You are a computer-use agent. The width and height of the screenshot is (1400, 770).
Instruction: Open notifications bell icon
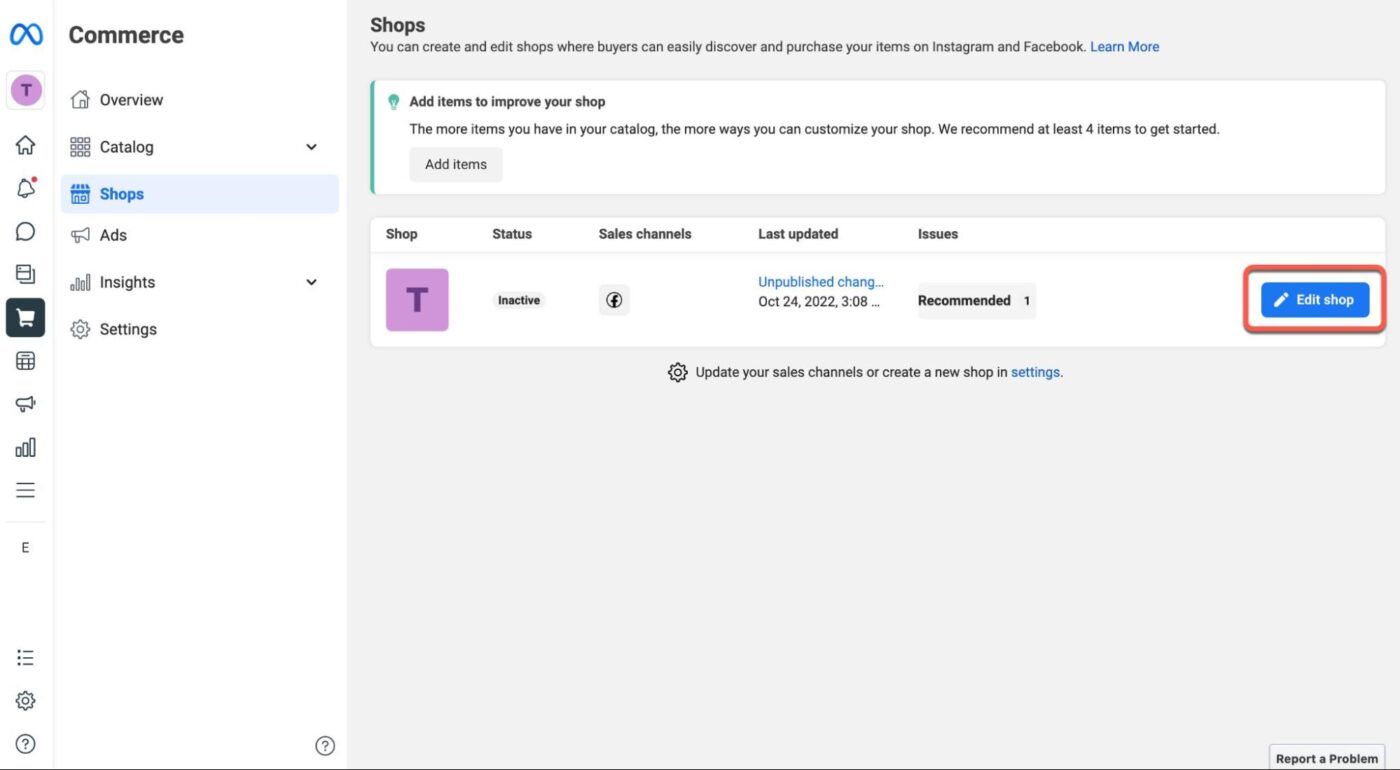point(26,188)
